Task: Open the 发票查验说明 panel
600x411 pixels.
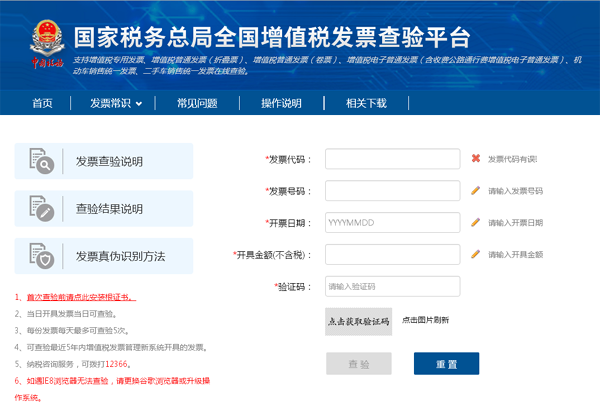Action: 104,161
